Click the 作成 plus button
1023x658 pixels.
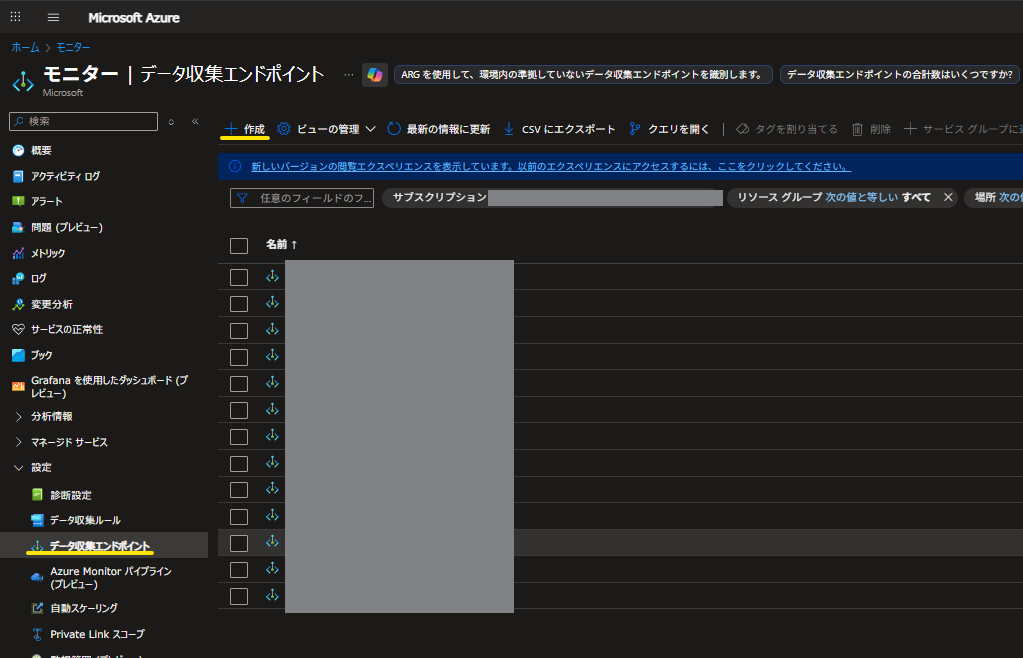point(245,129)
